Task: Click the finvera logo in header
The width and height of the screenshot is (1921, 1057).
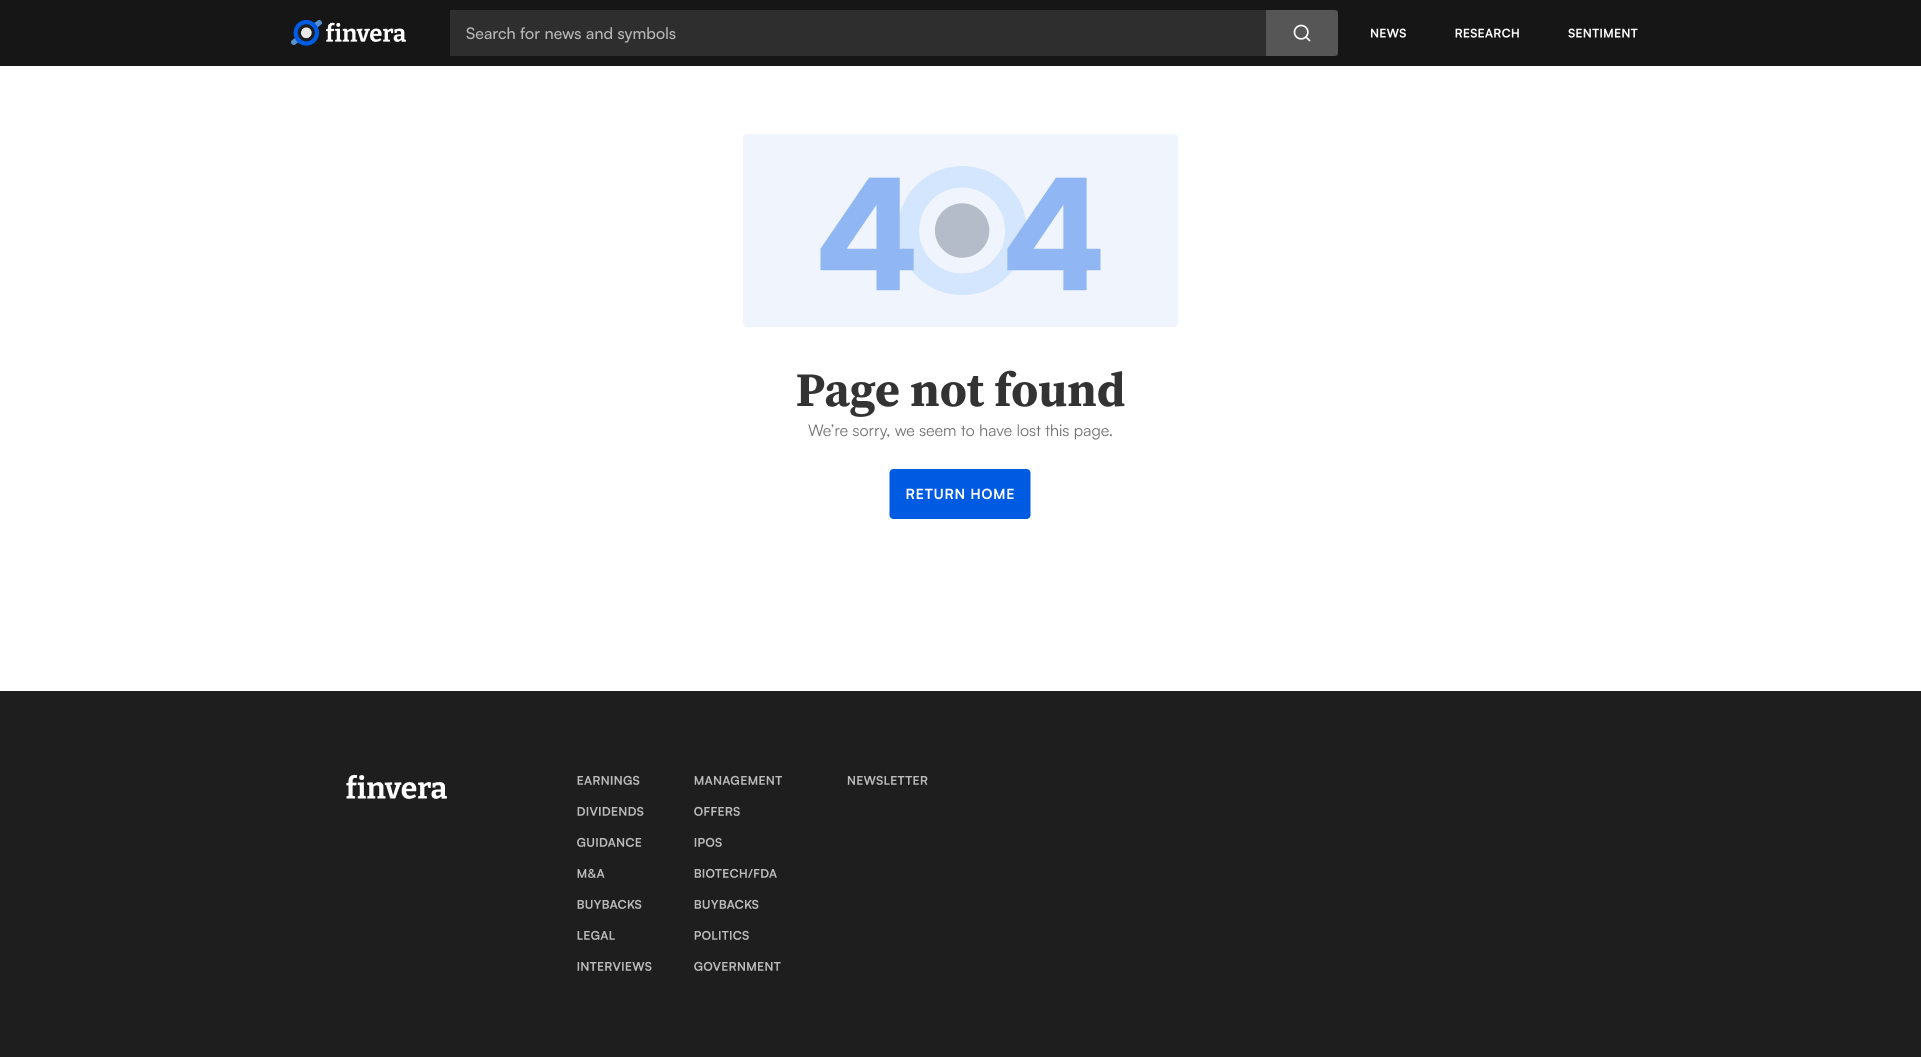Action: (348, 33)
